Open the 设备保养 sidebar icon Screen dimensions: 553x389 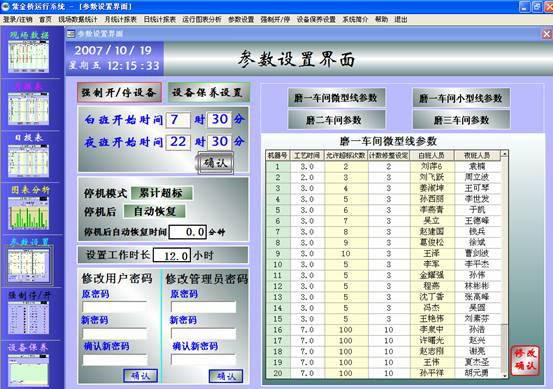pyautogui.click(x=29, y=370)
